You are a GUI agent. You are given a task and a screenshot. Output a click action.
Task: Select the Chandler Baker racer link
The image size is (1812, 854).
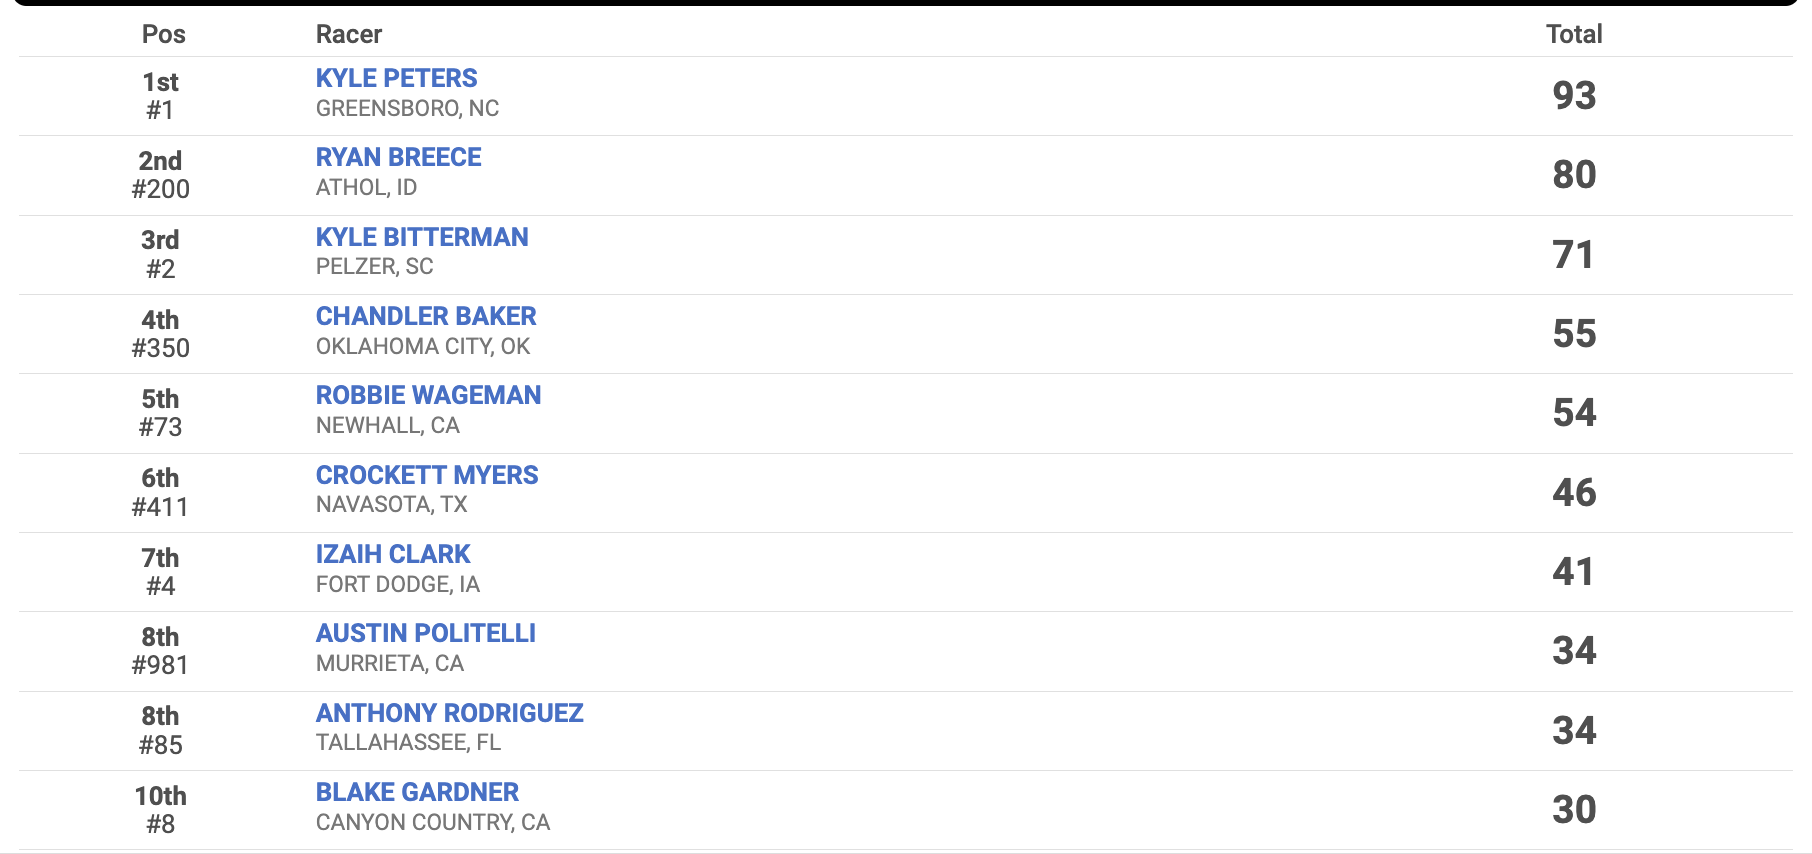tap(426, 316)
